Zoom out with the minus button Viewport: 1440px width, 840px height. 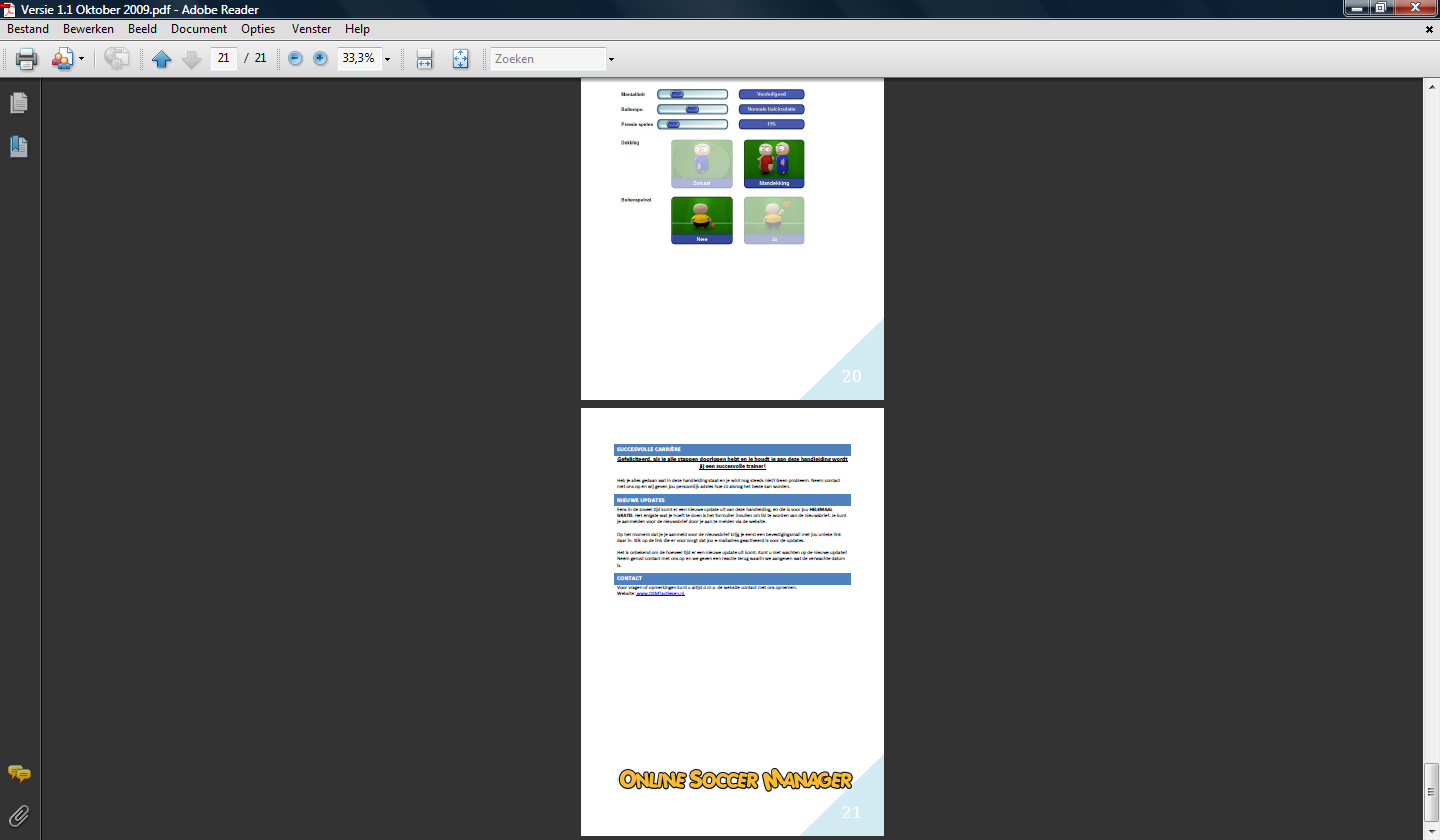click(295, 58)
